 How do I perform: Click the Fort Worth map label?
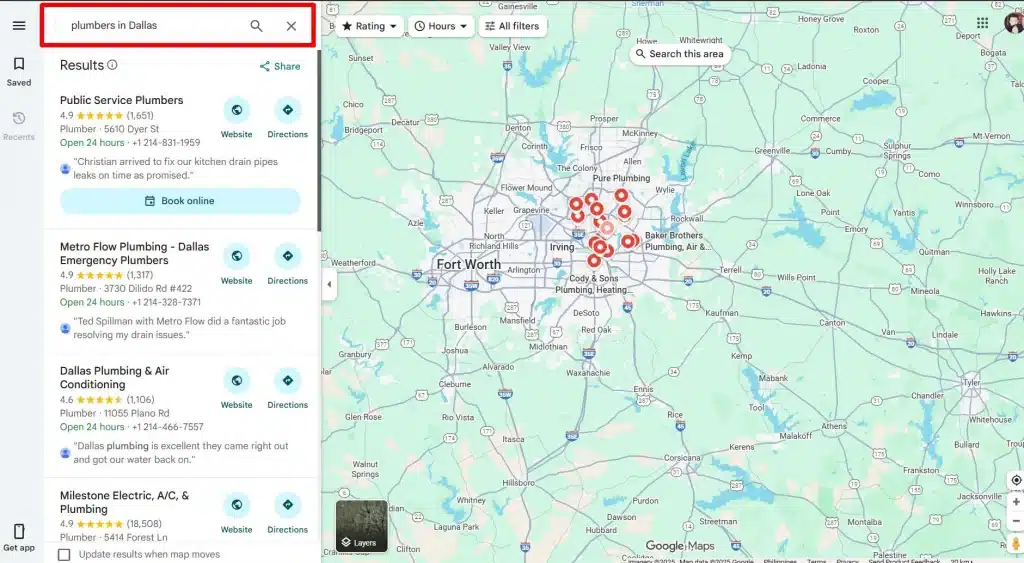click(x=469, y=265)
